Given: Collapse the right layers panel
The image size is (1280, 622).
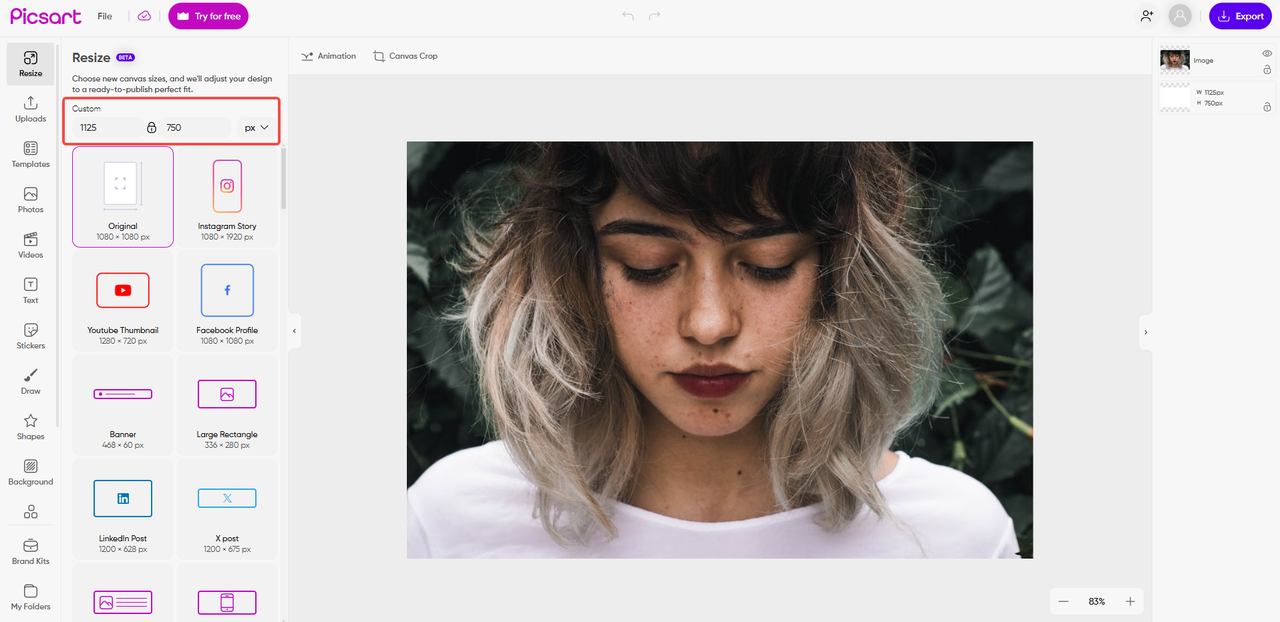Looking at the screenshot, I should click(x=1146, y=332).
